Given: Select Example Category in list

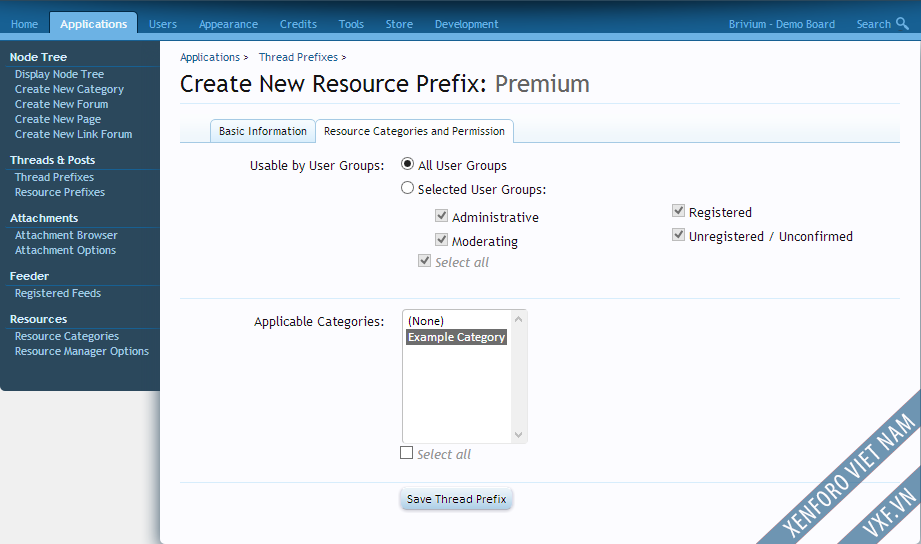Looking at the screenshot, I should [x=456, y=337].
